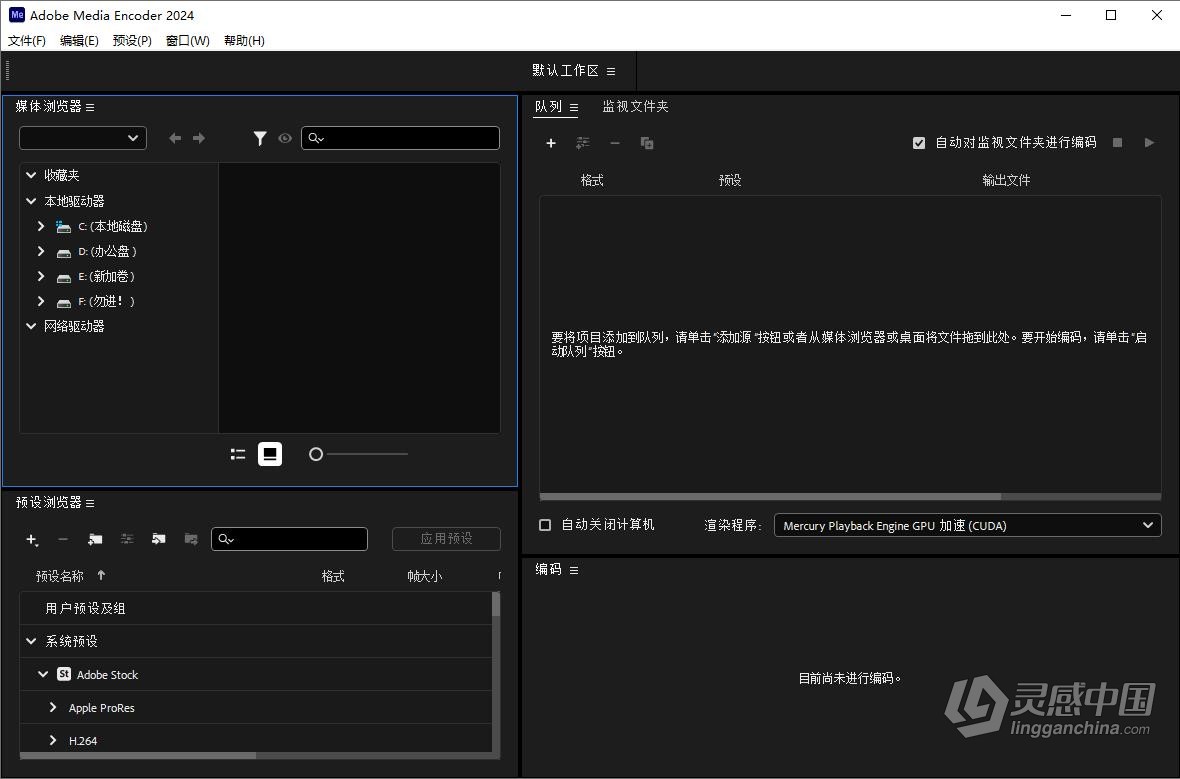Open the Media Browser file type filter
This screenshot has height=779, width=1180.
tap(260, 138)
